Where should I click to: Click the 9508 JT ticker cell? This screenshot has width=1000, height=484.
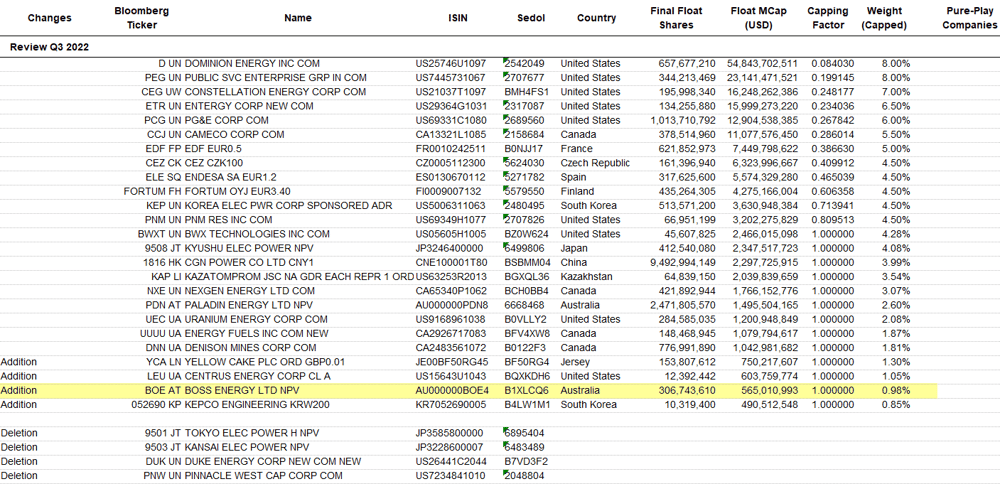(163, 248)
